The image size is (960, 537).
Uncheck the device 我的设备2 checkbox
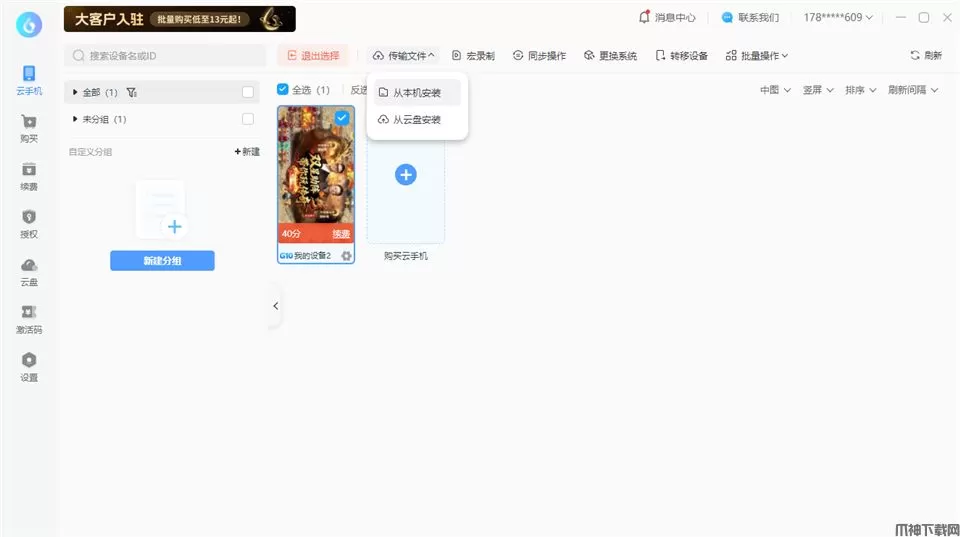tap(342, 118)
